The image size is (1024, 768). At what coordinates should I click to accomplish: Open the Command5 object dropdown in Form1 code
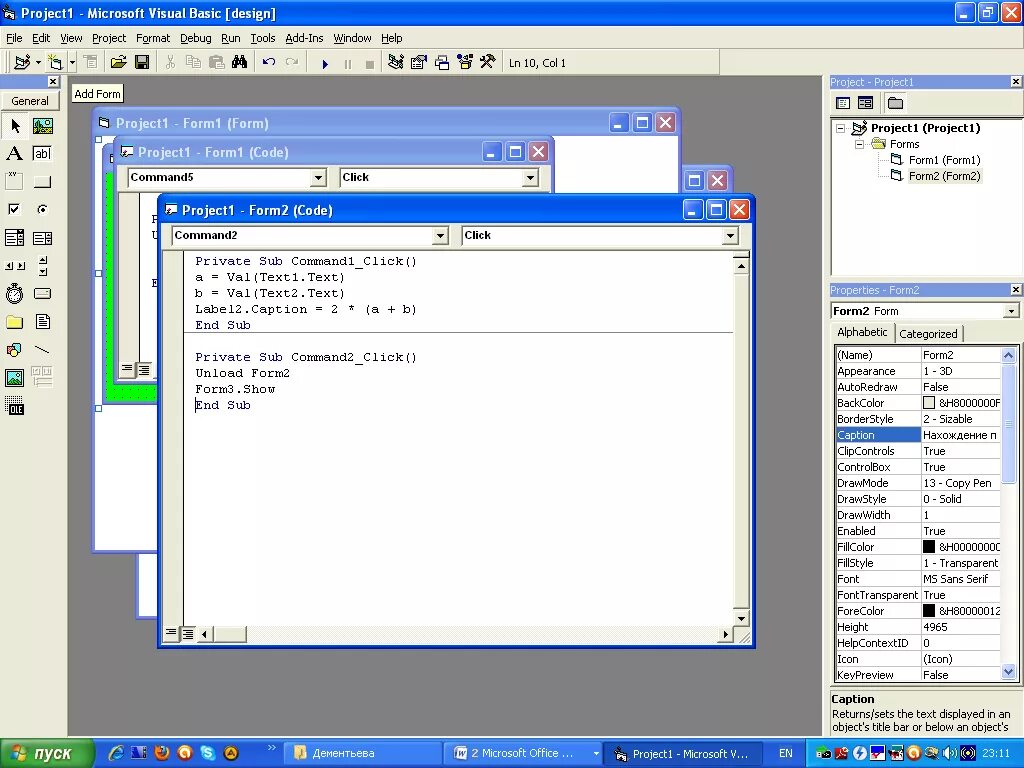click(x=318, y=178)
